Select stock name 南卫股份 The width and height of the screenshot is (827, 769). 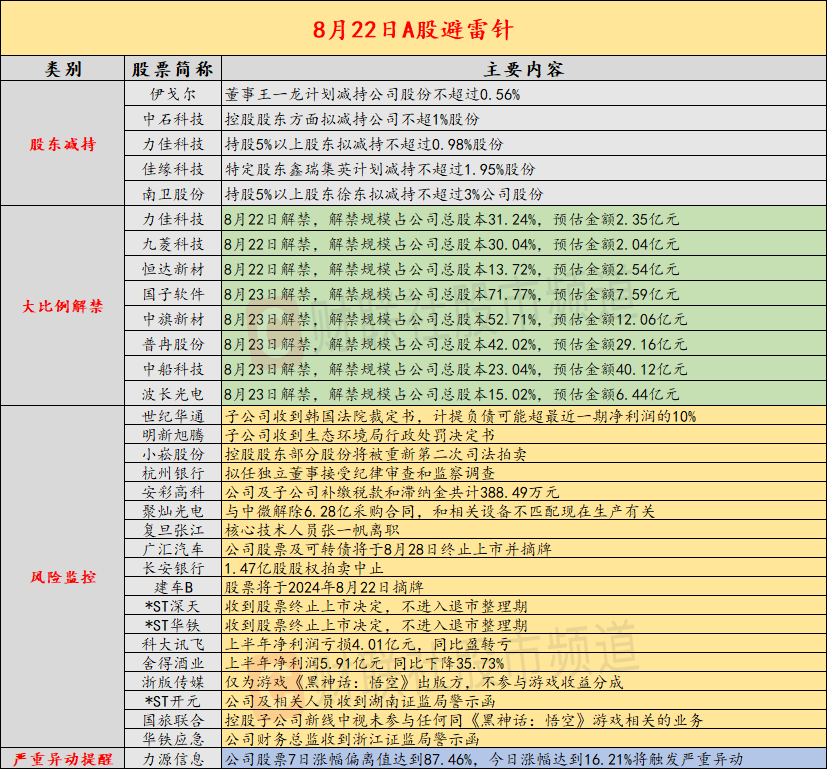[173, 194]
